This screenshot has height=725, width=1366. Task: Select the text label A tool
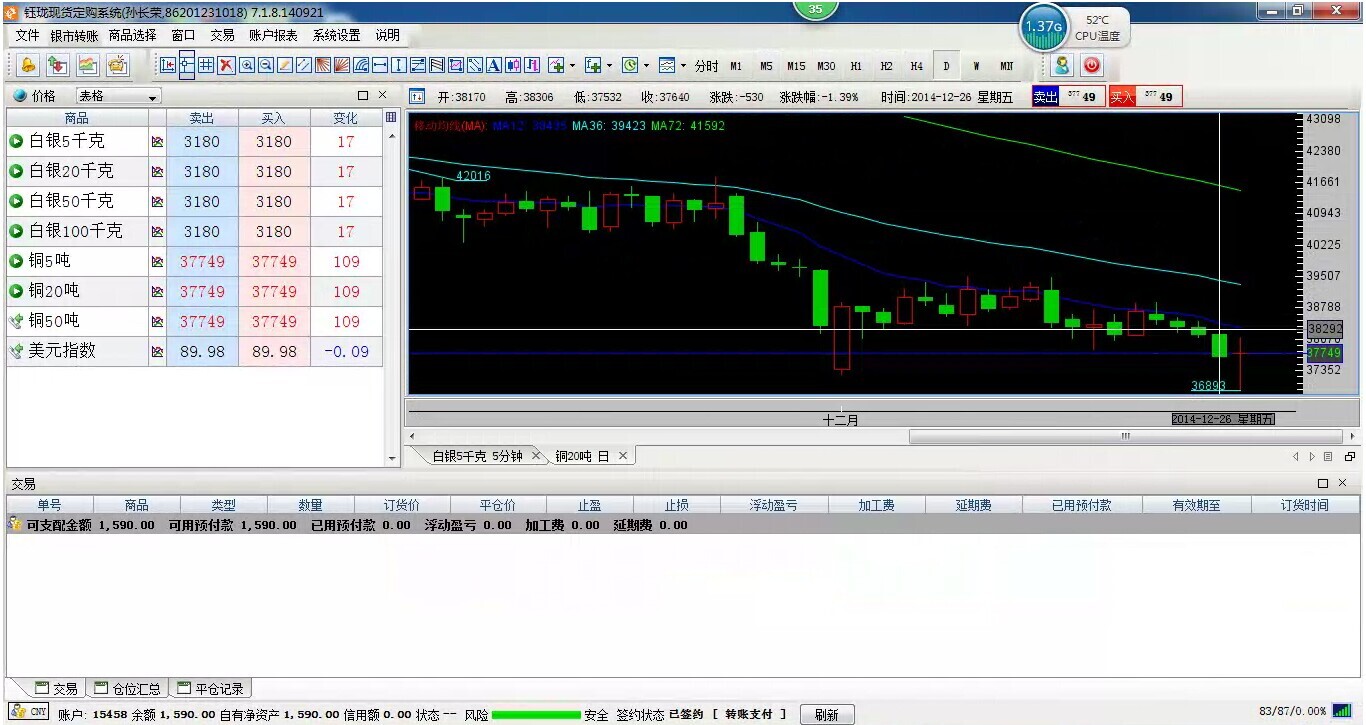[494, 66]
